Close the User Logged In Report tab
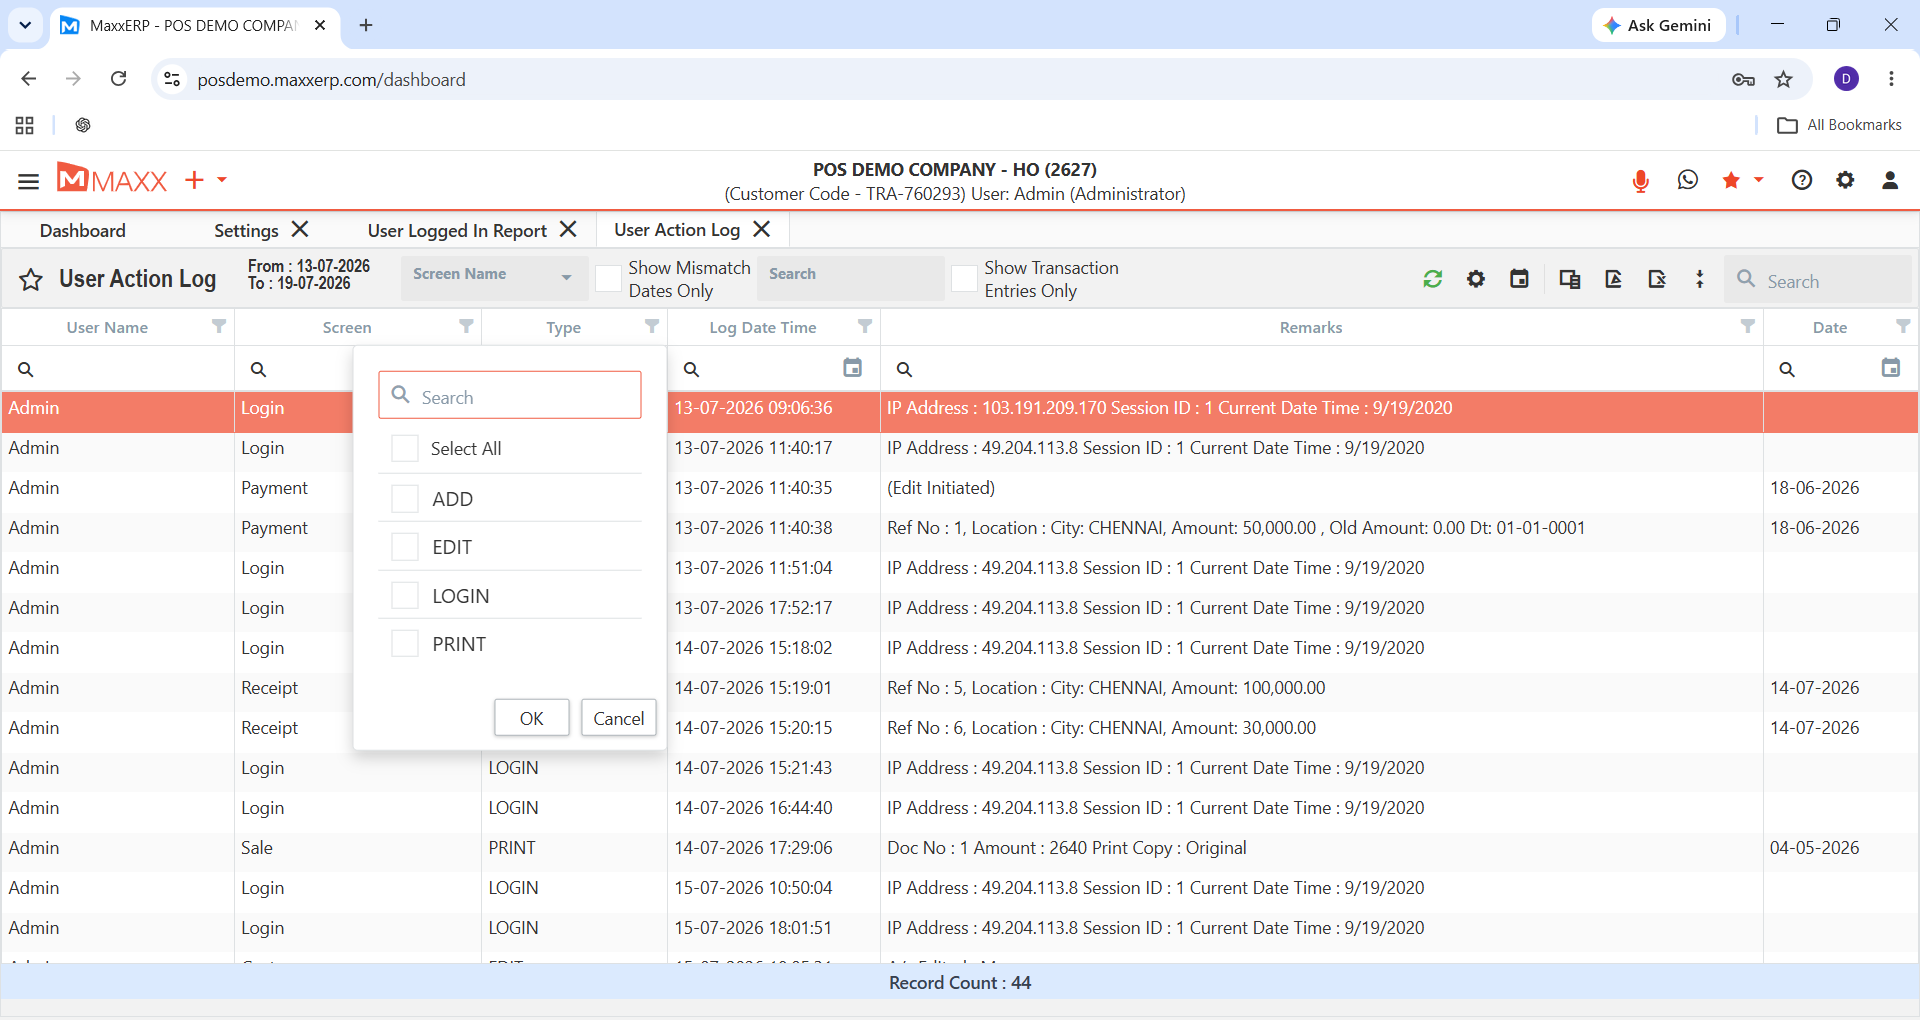The width and height of the screenshot is (1920, 1020). coord(568,229)
